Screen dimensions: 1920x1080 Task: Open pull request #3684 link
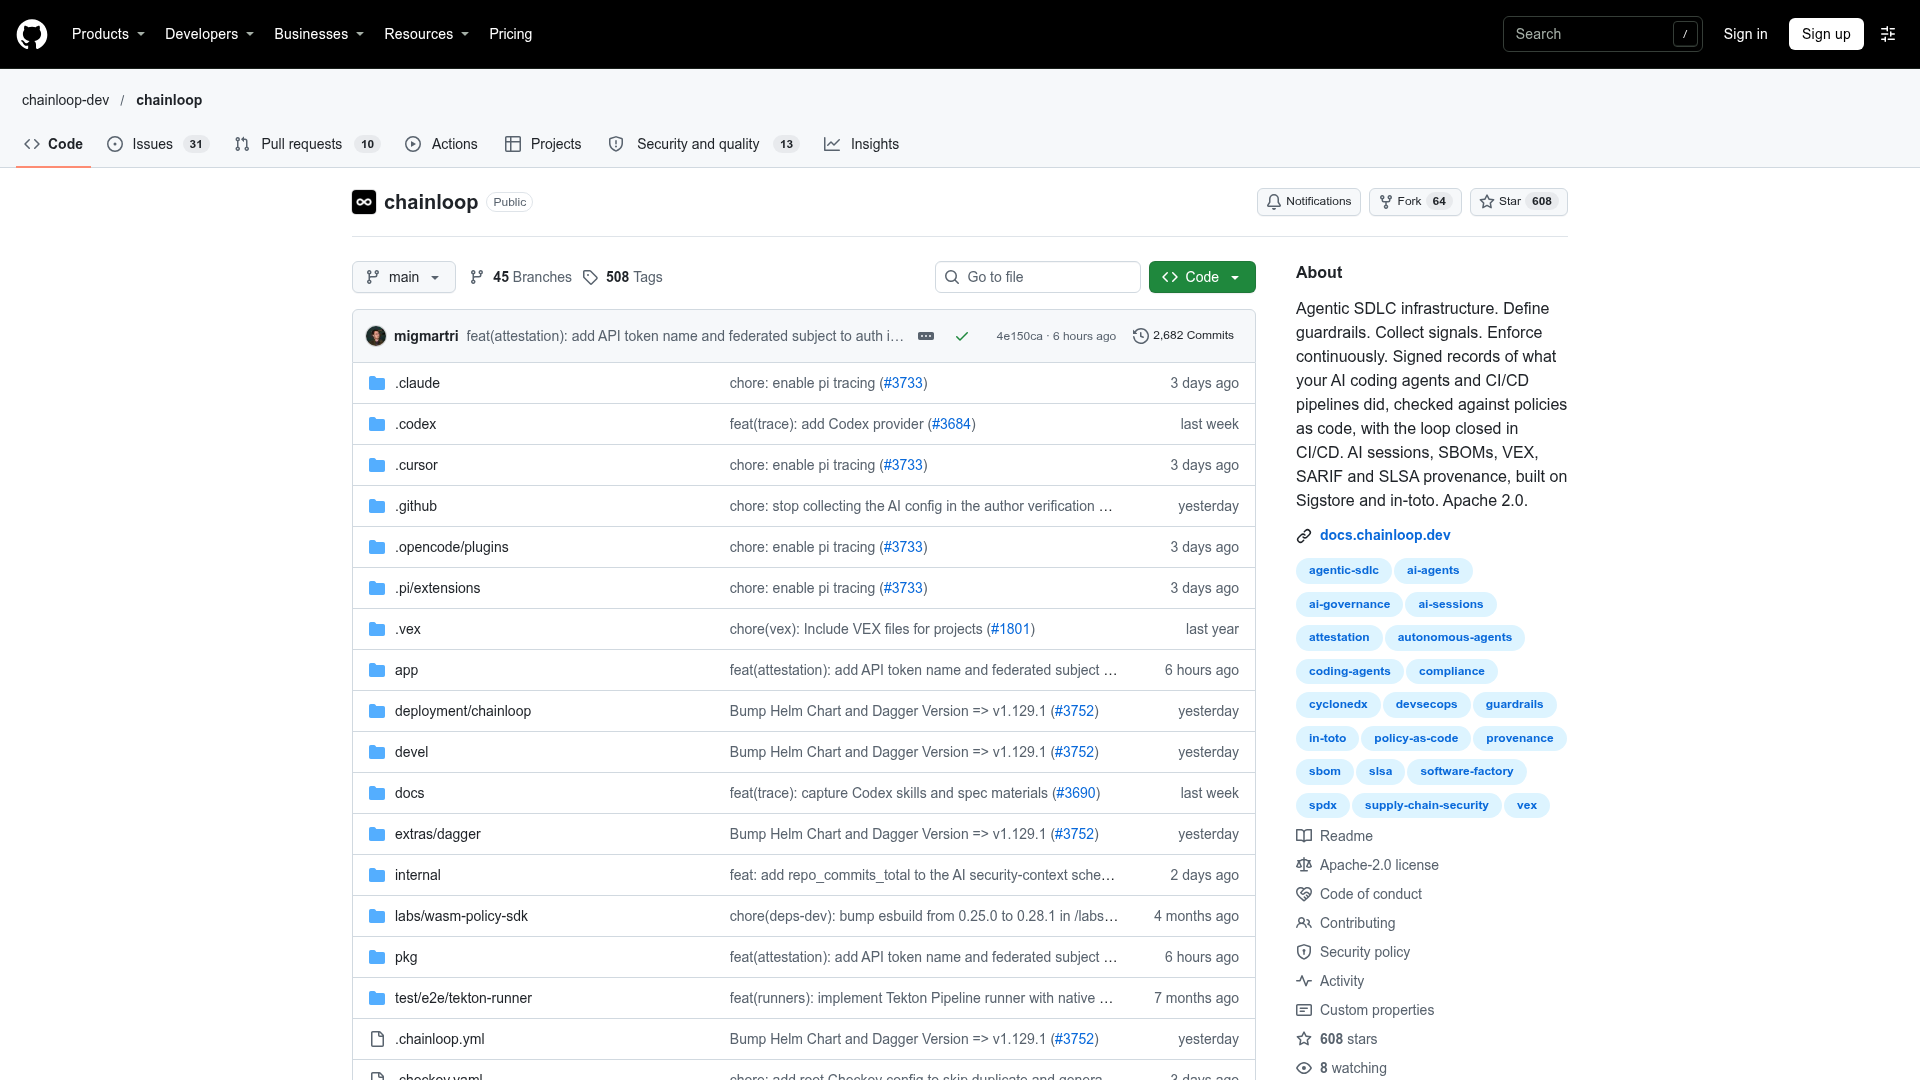pyautogui.click(x=952, y=424)
